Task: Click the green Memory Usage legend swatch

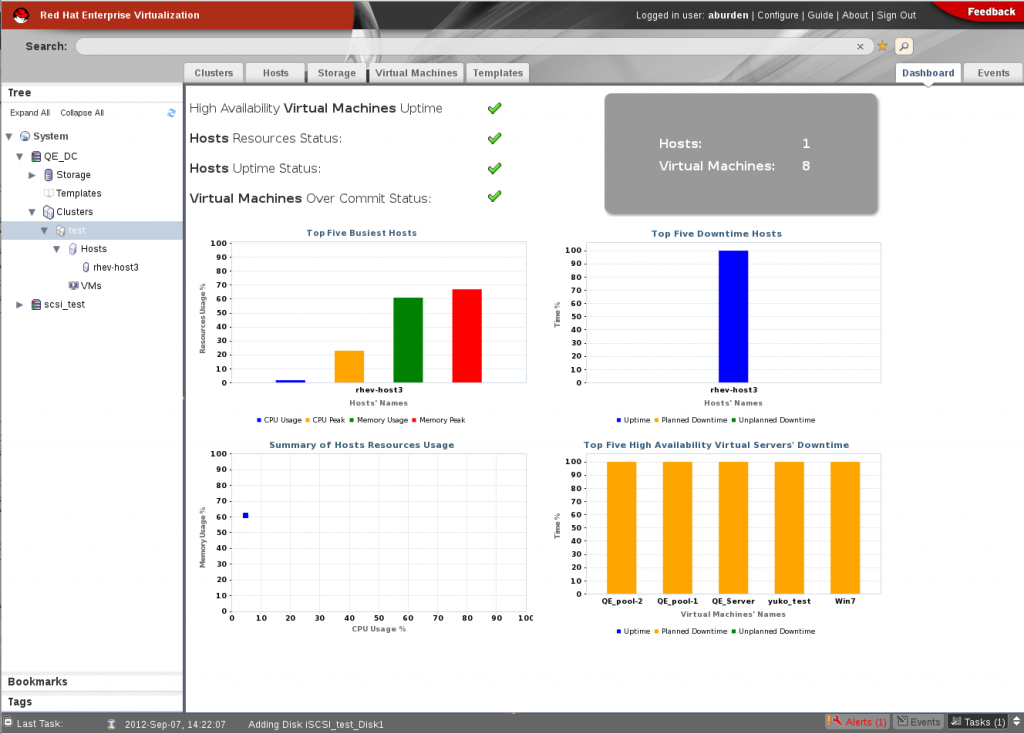Action: click(351, 420)
